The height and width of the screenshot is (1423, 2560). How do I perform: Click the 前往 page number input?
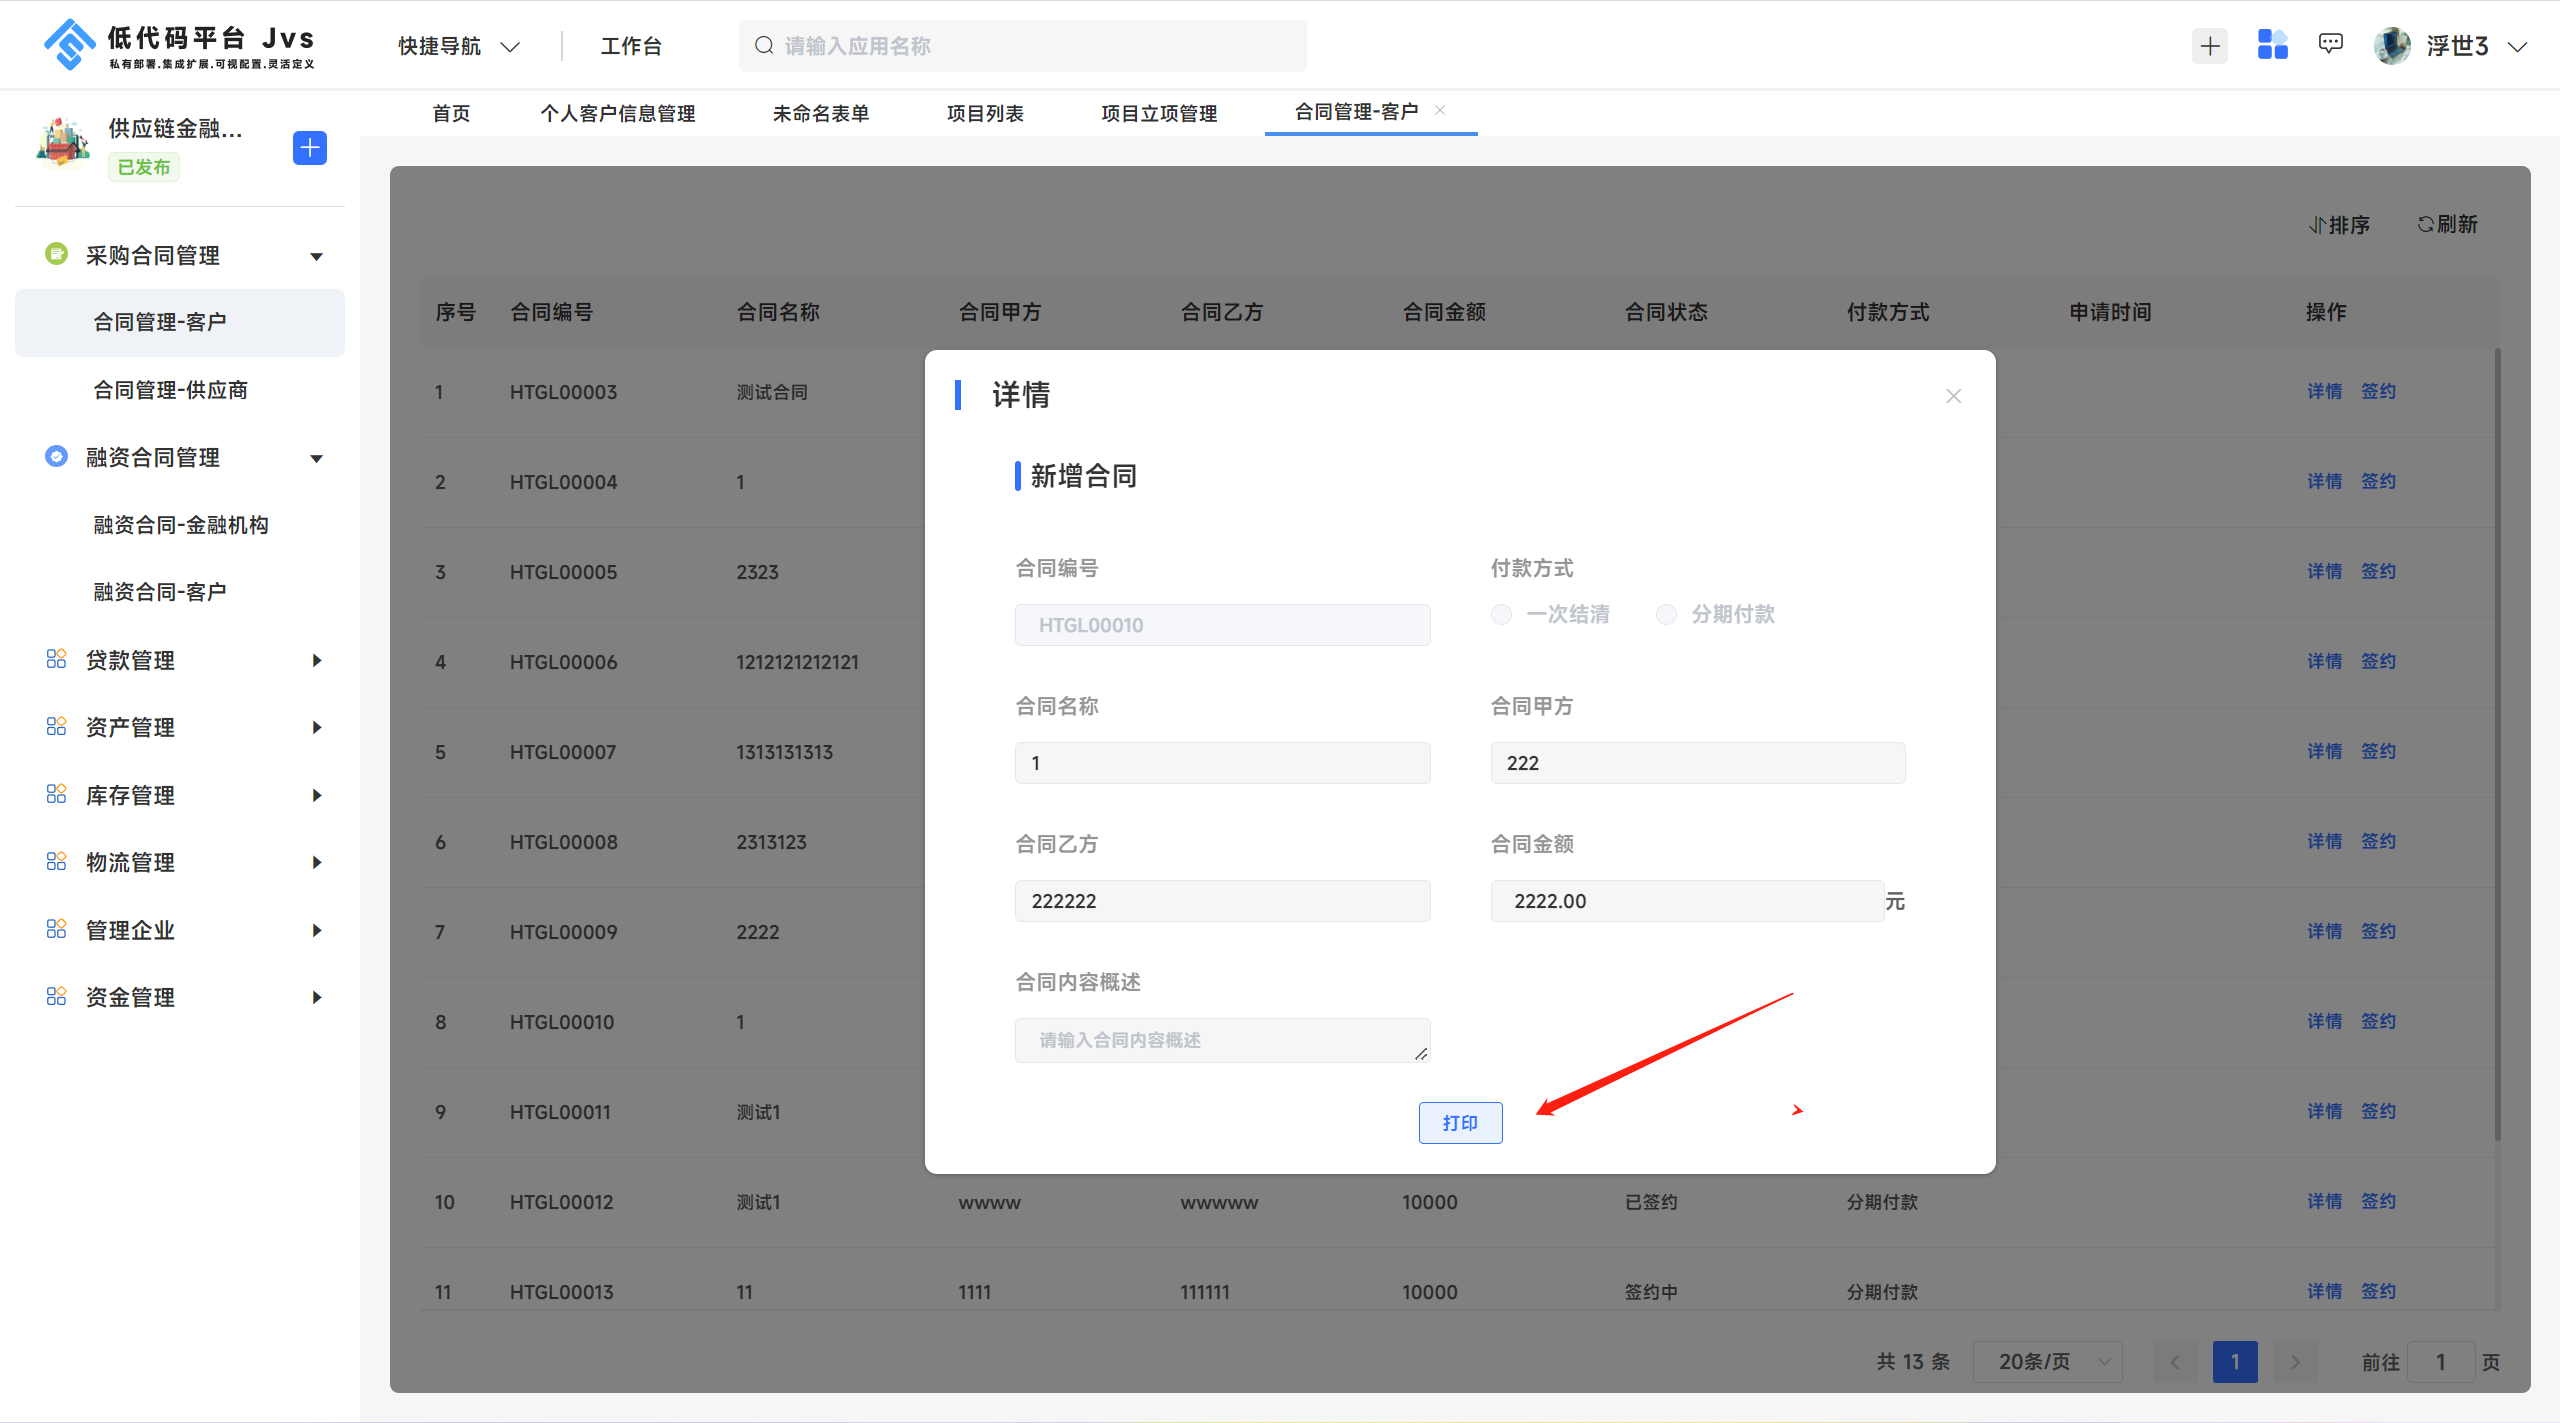click(x=2440, y=1362)
